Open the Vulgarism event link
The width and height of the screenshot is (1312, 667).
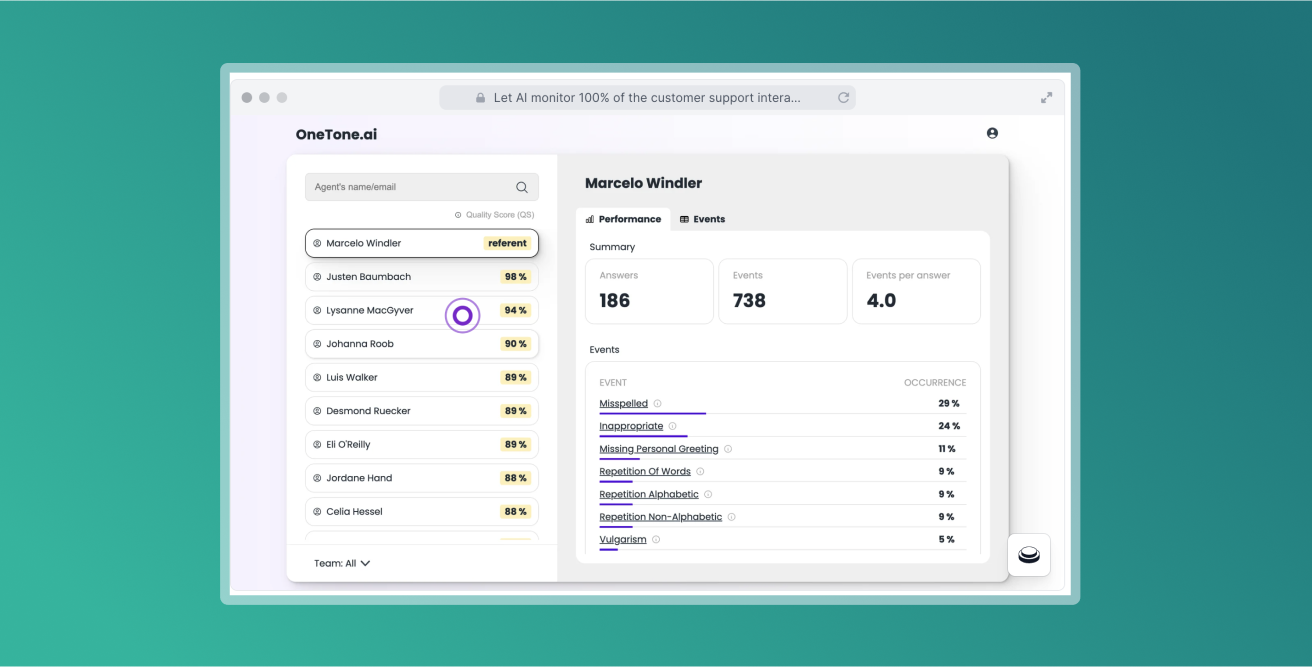pyautogui.click(x=620, y=538)
